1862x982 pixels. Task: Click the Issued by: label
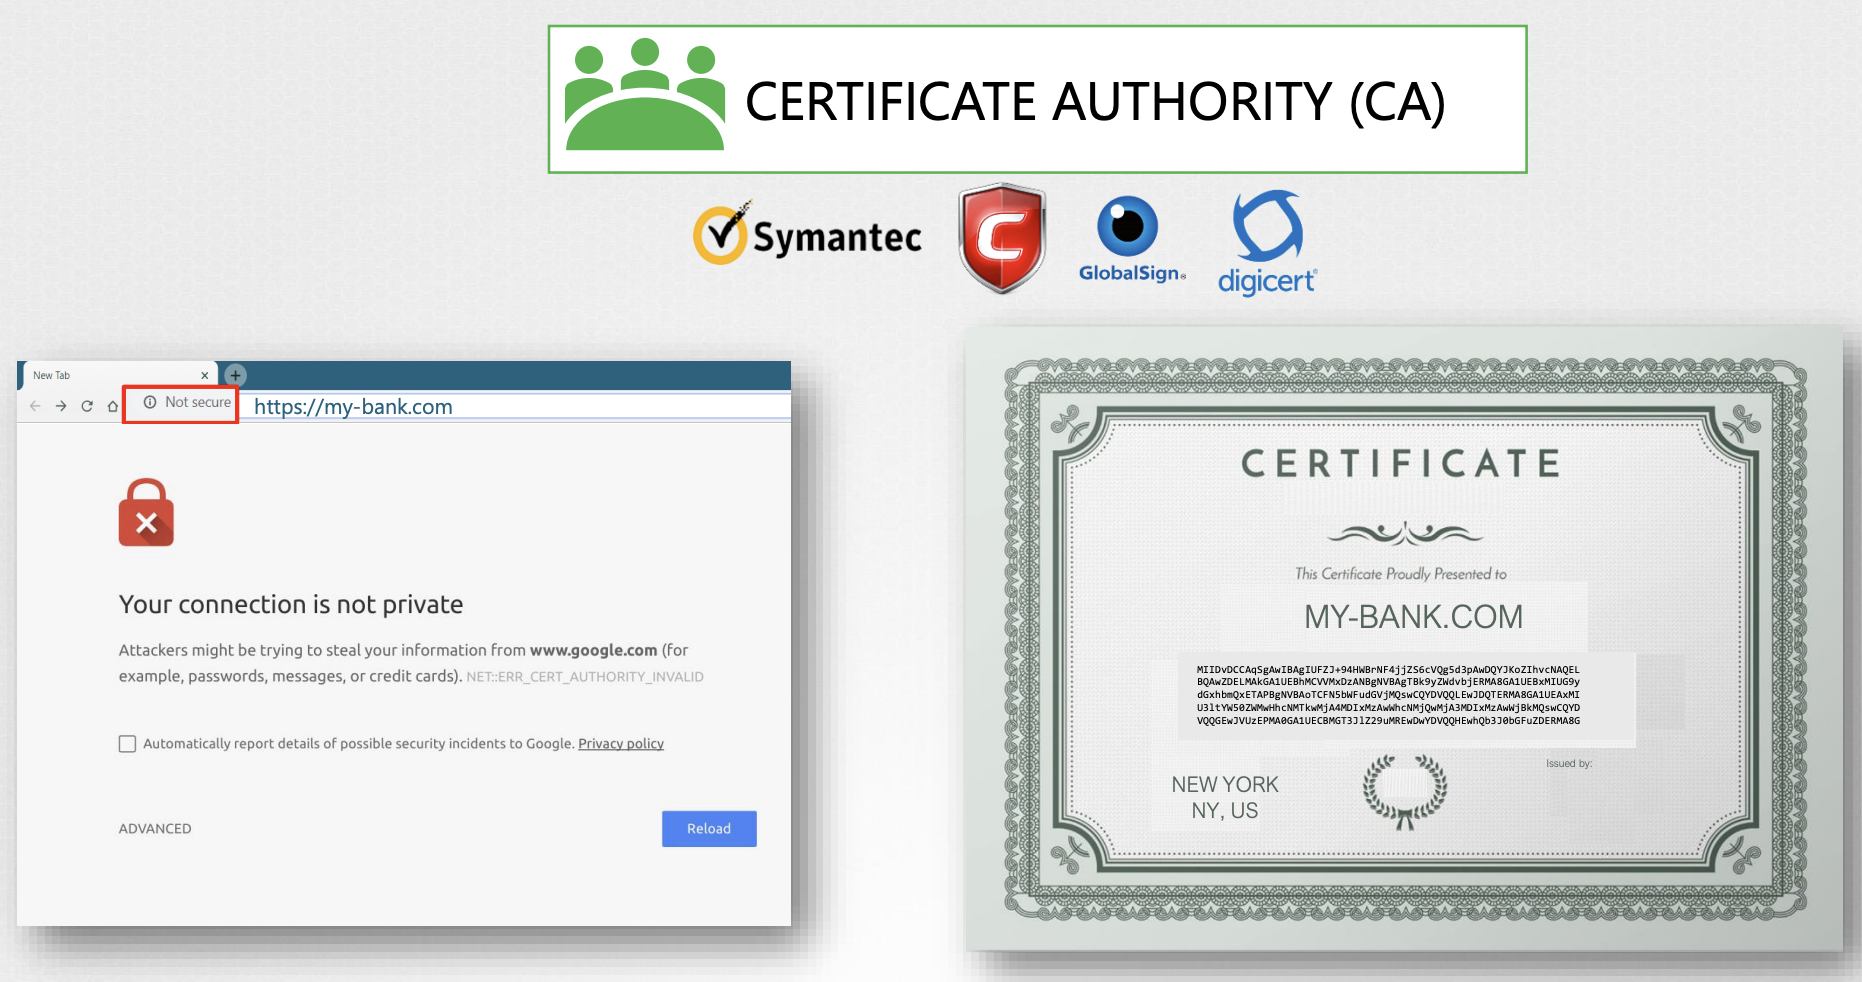coord(1569,763)
